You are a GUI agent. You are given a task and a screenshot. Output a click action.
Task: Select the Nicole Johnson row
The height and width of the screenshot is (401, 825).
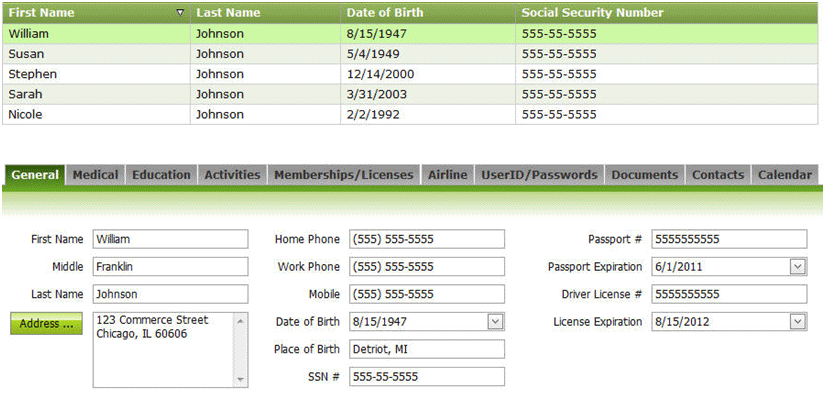click(x=100, y=114)
